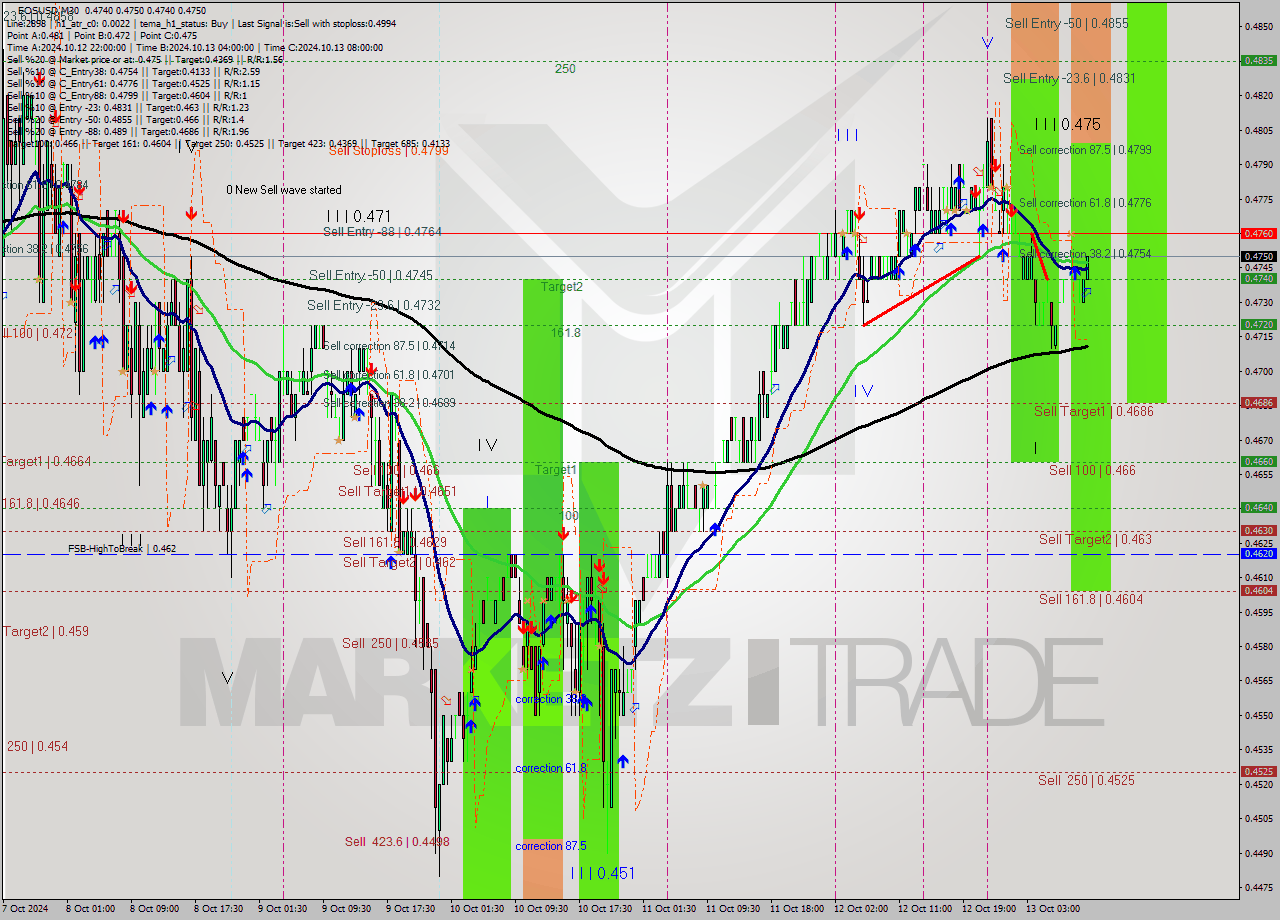
Task: Select the 'correction 87.5' blue label
Action: pyautogui.click(x=551, y=846)
